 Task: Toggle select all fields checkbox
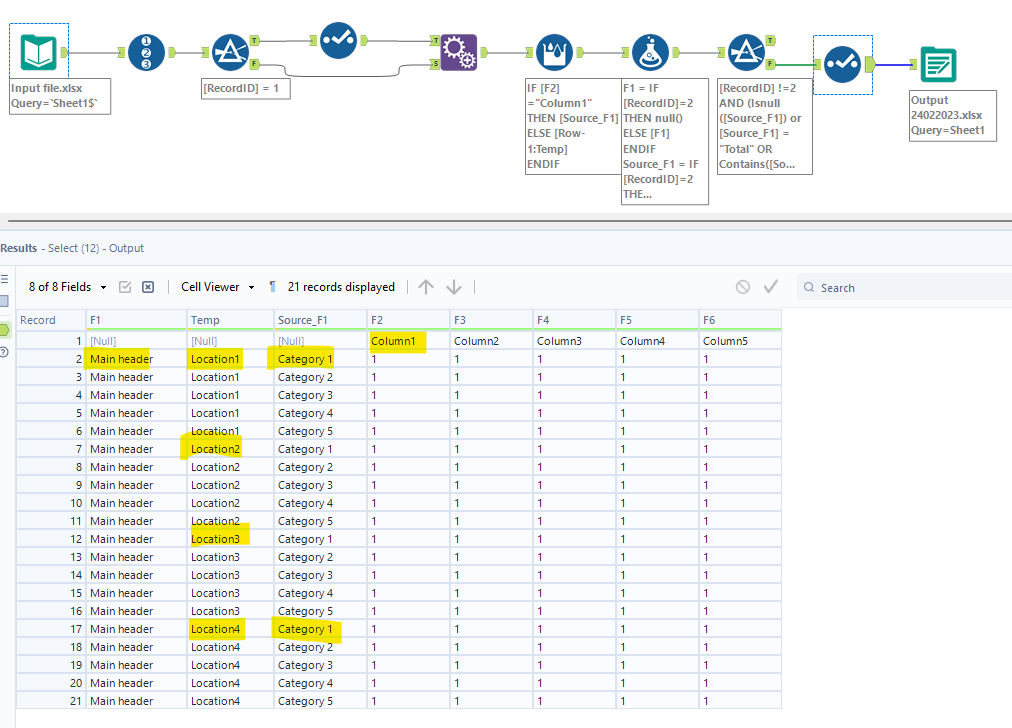[x=125, y=287]
